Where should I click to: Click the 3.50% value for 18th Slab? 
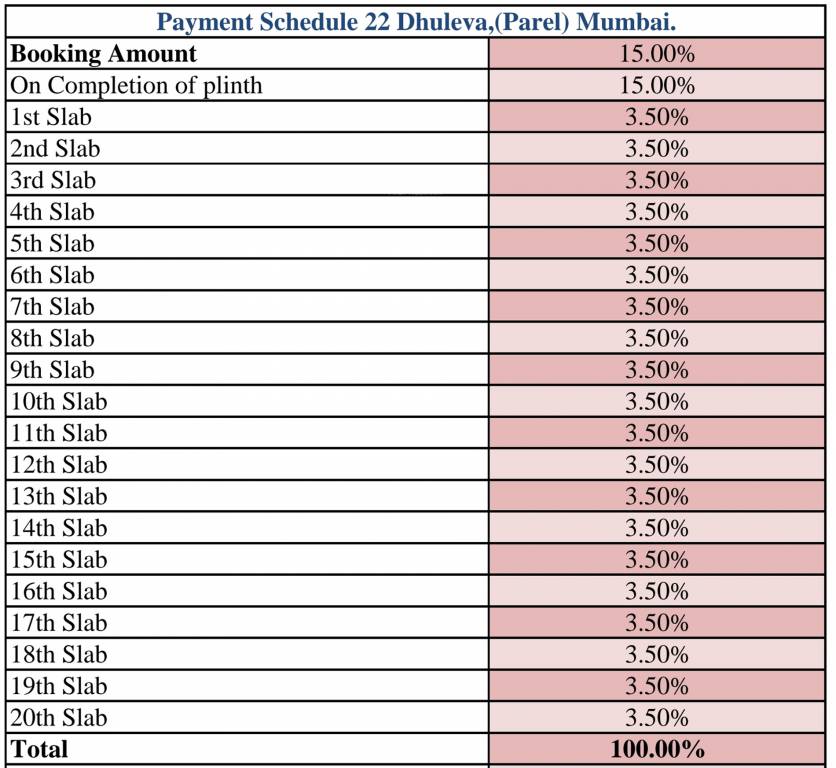point(657,655)
